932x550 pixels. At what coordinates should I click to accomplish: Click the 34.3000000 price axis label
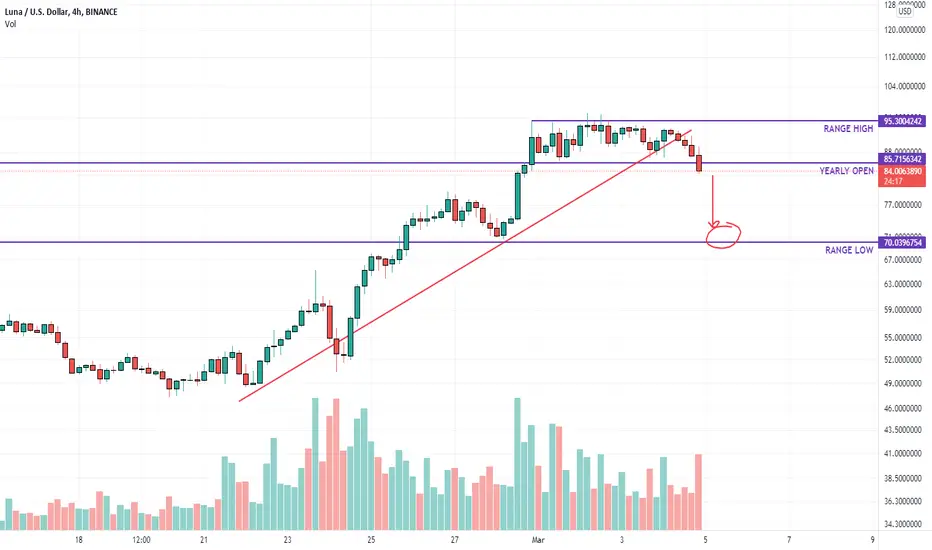tap(904, 524)
